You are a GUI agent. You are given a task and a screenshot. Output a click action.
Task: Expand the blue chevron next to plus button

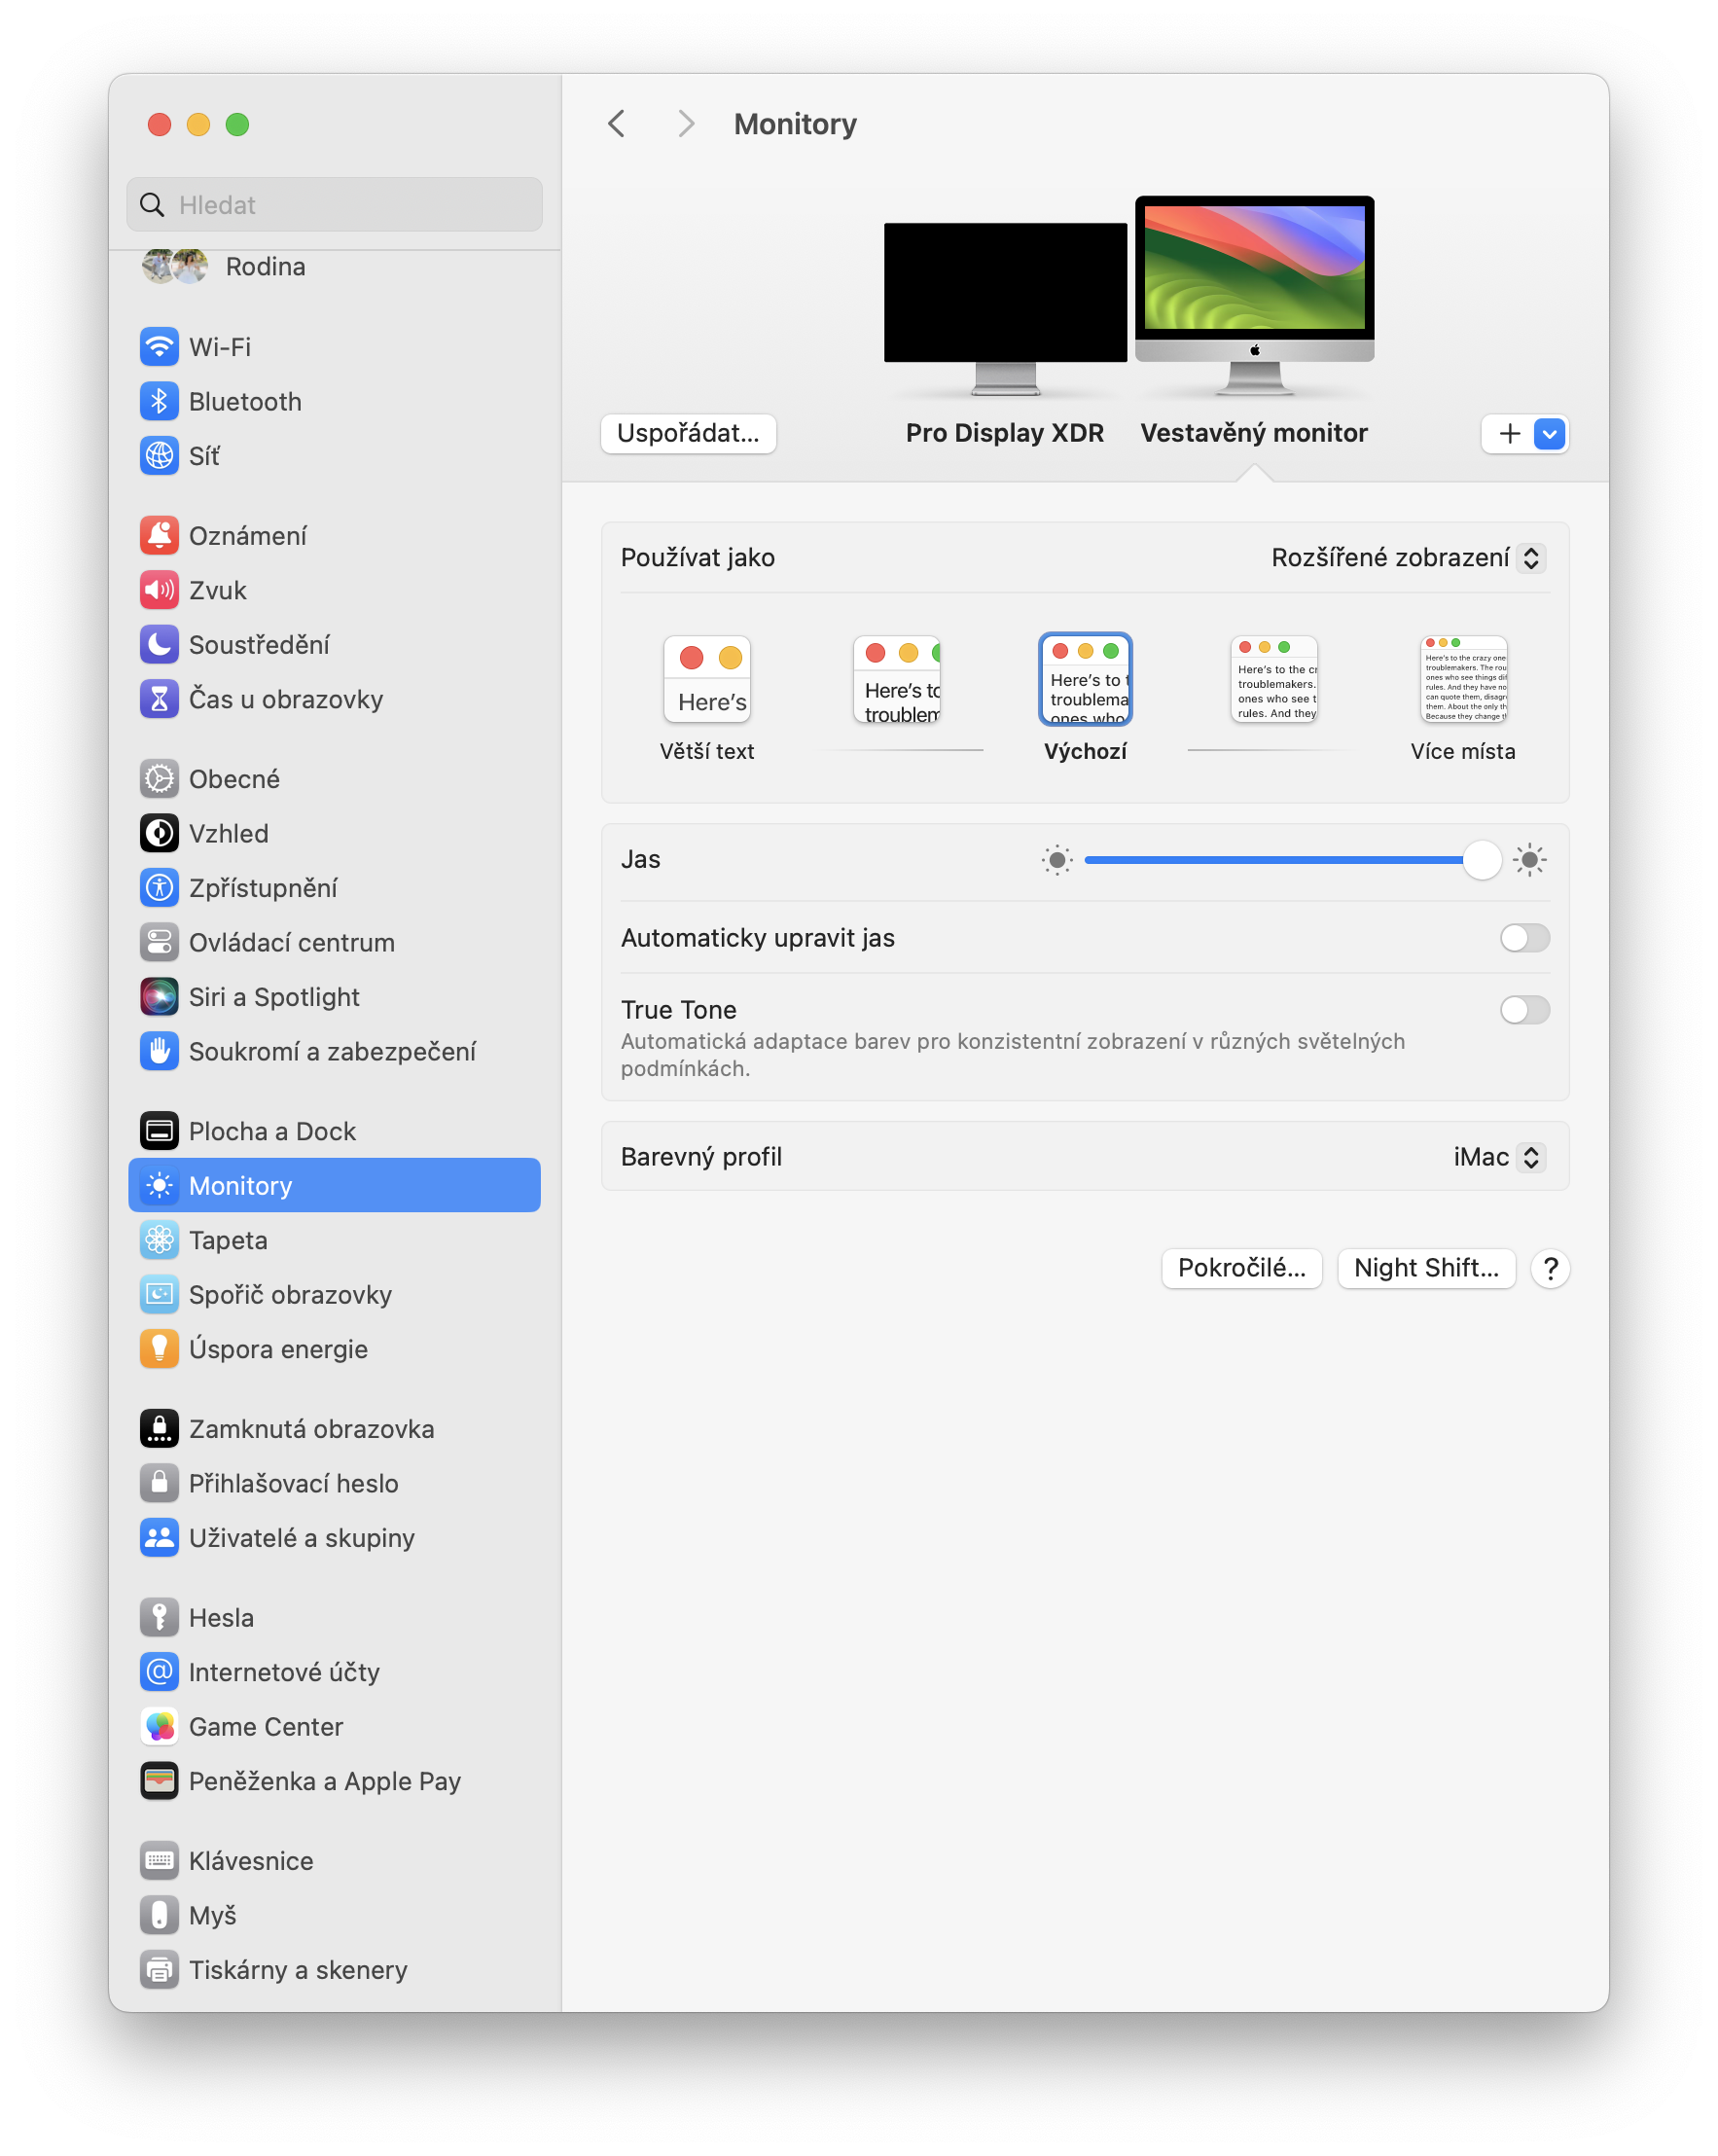coord(1547,434)
